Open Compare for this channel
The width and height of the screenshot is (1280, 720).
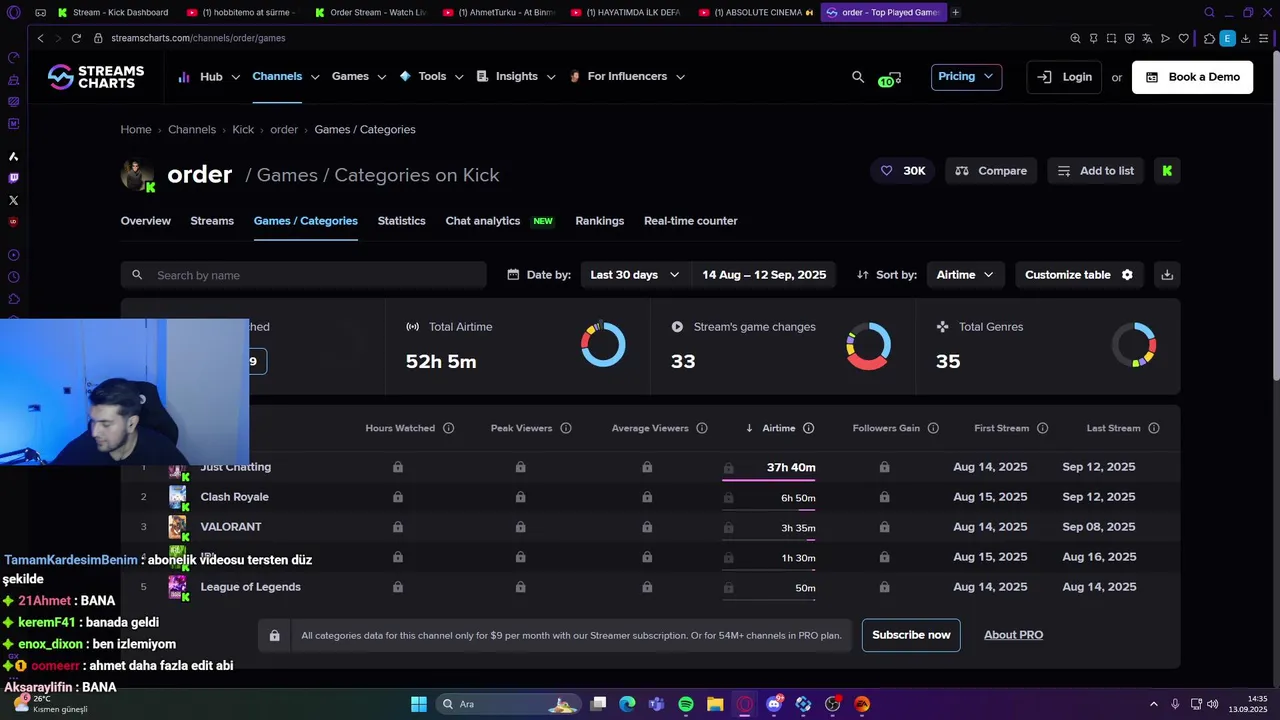pyautogui.click(x=991, y=171)
